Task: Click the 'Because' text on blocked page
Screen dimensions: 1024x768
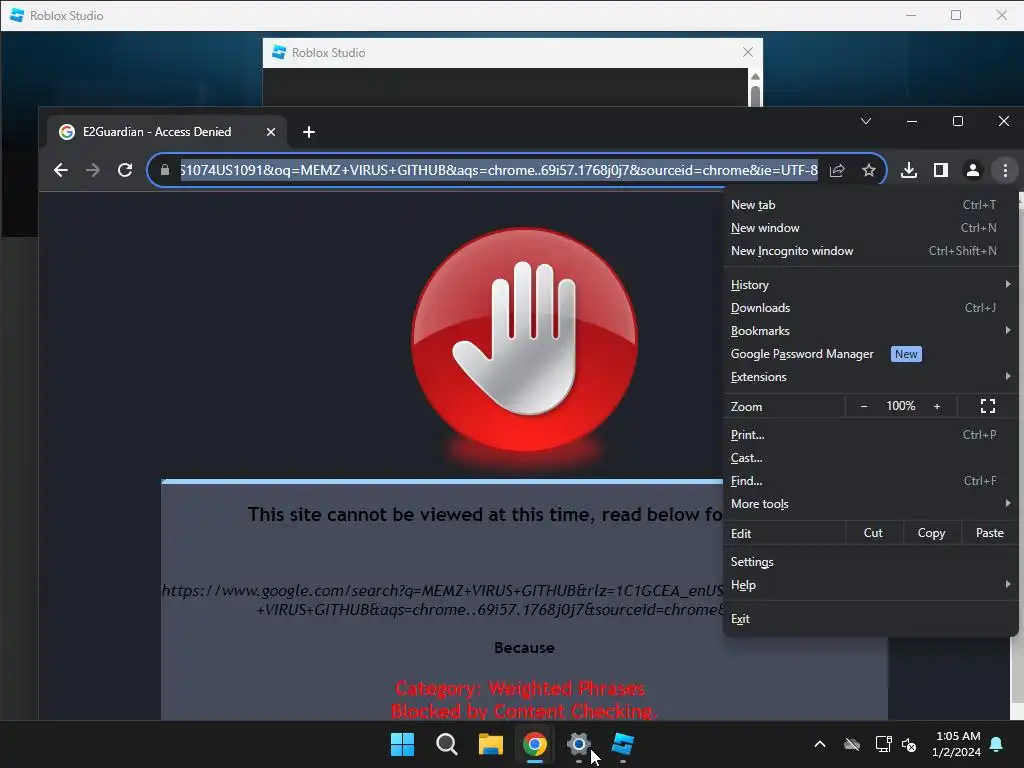Action: coord(524,648)
